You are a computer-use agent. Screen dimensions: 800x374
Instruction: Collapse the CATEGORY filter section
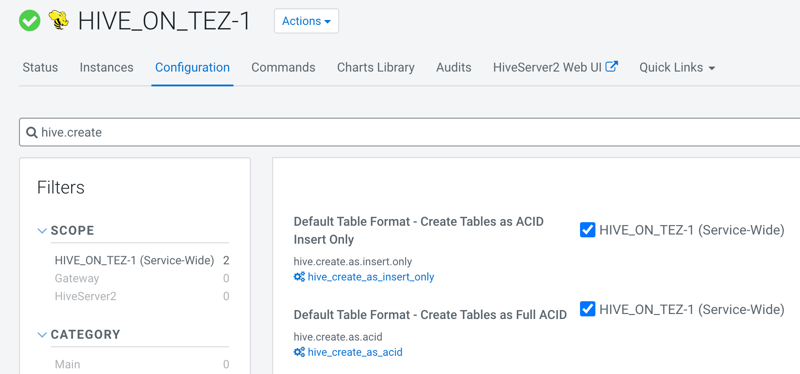[x=42, y=335]
